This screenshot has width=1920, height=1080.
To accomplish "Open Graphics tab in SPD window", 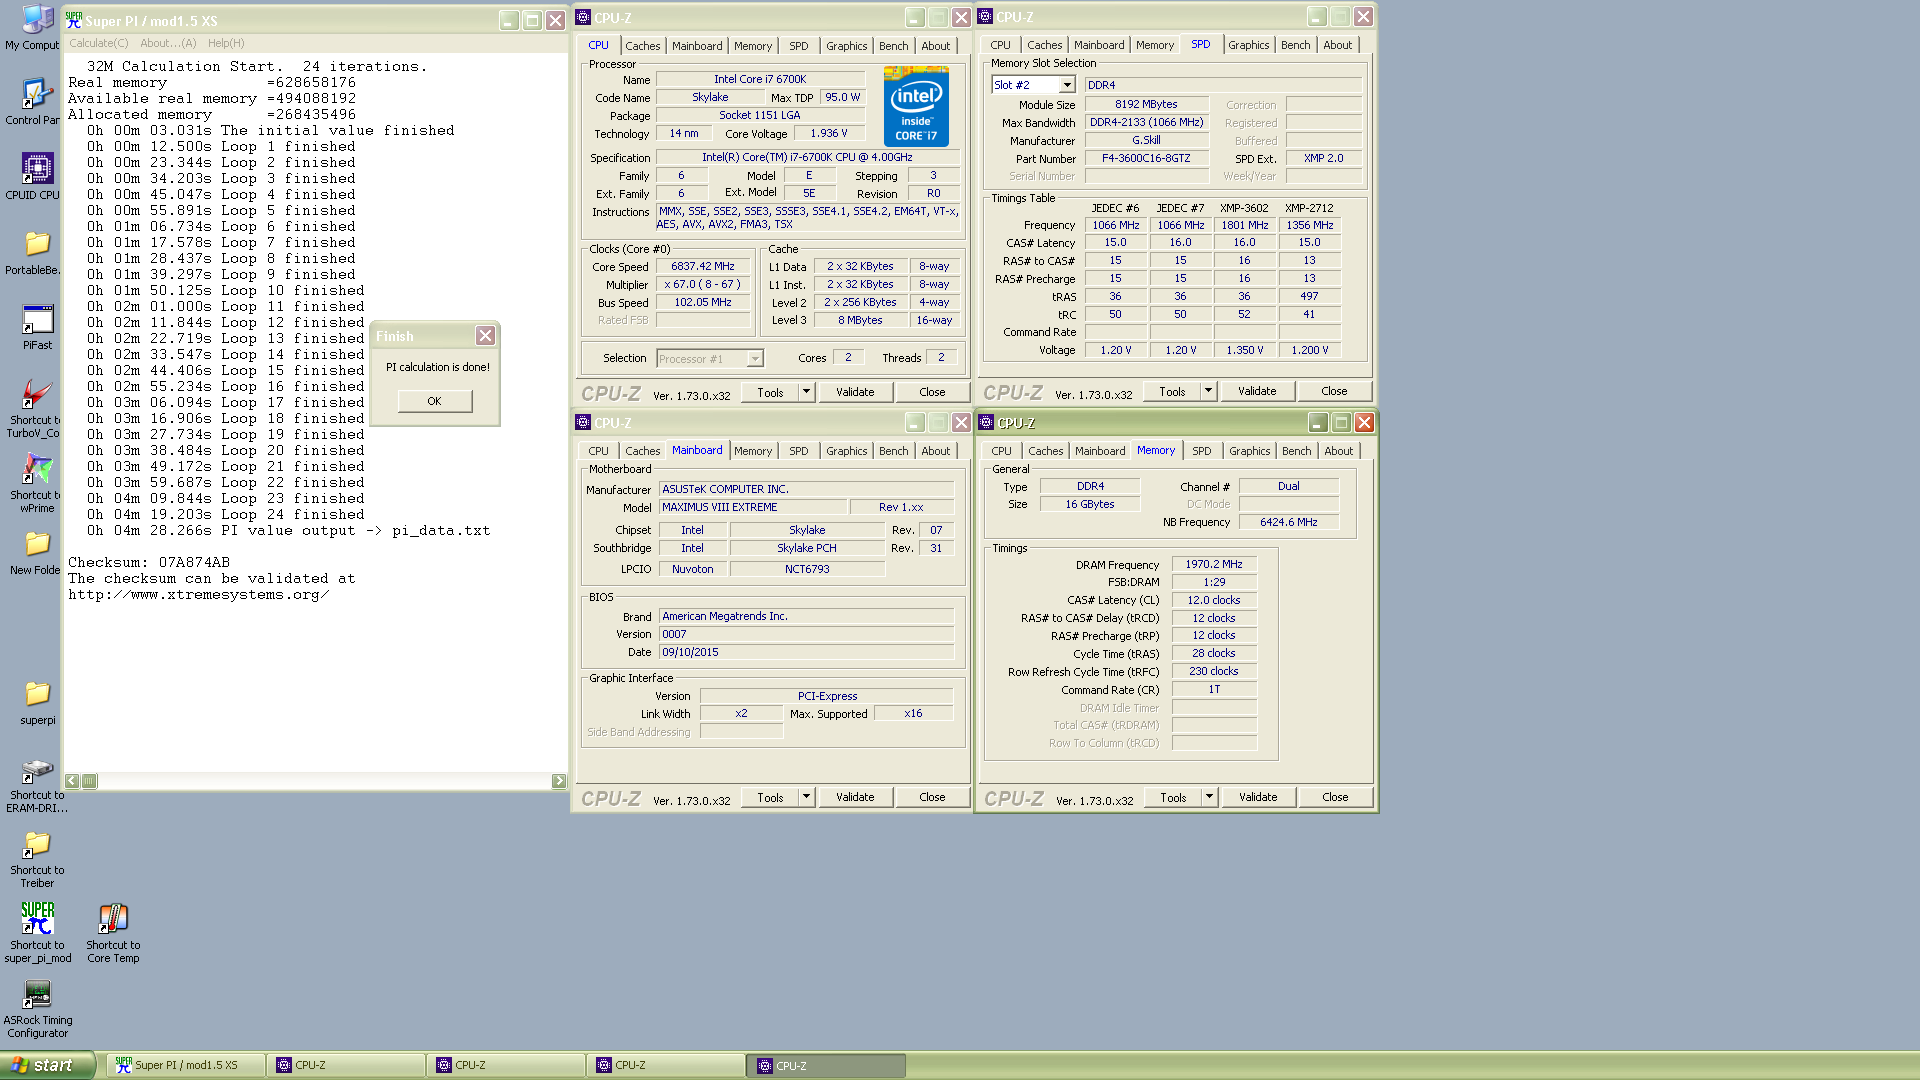I will [1248, 45].
